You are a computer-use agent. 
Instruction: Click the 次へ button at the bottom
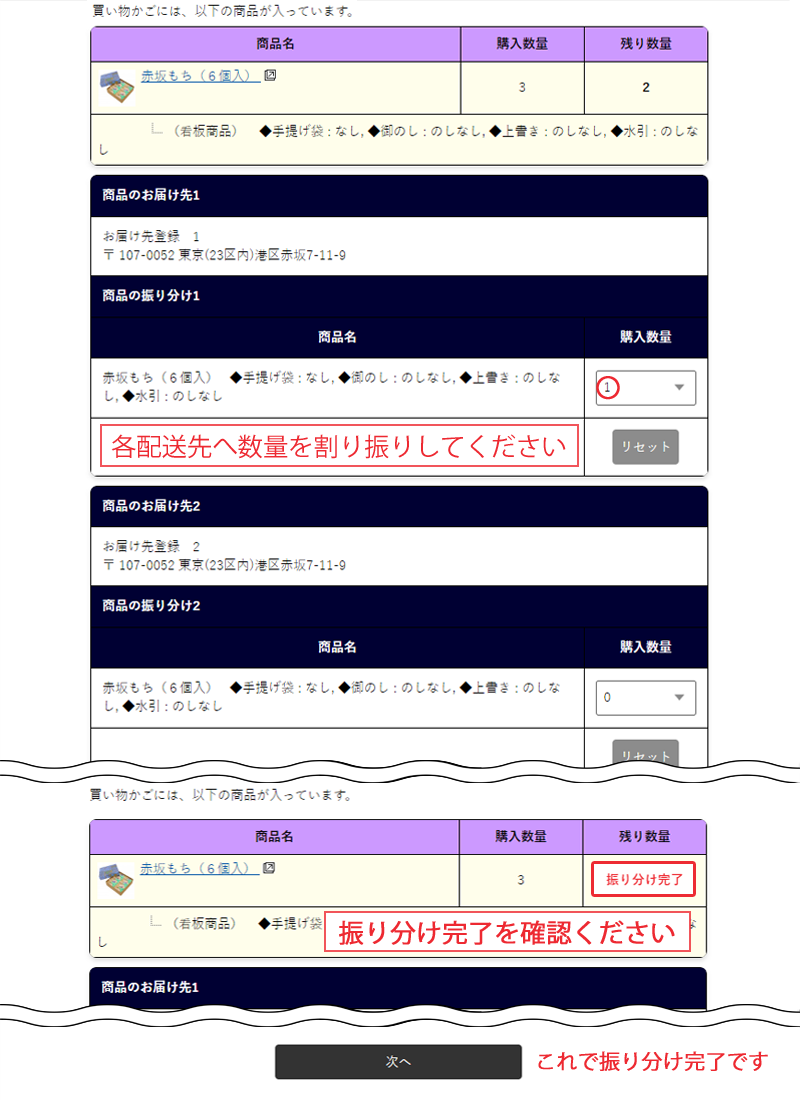pyautogui.click(x=398, y=1062)
